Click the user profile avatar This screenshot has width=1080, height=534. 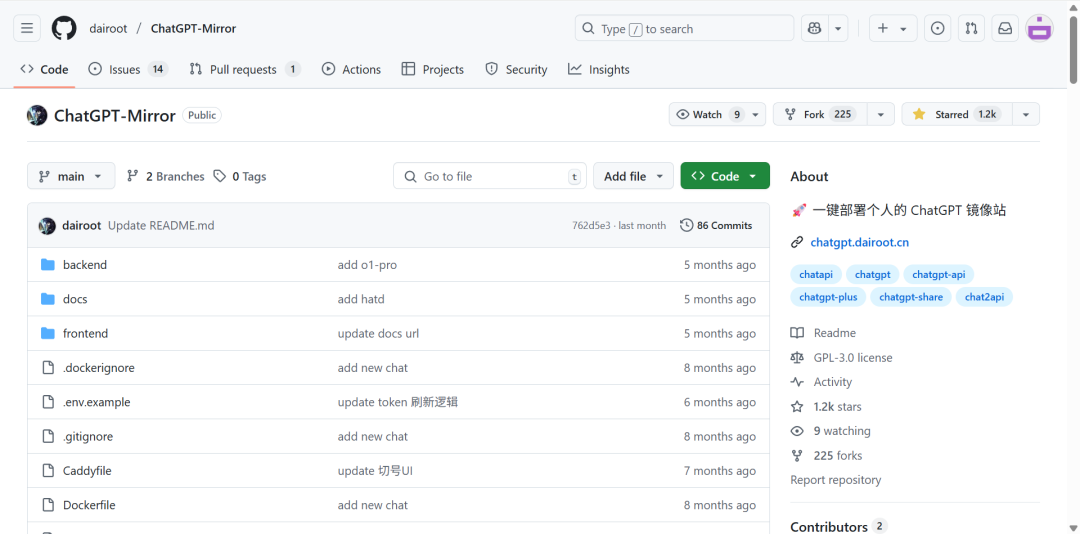pos(1040,28)
